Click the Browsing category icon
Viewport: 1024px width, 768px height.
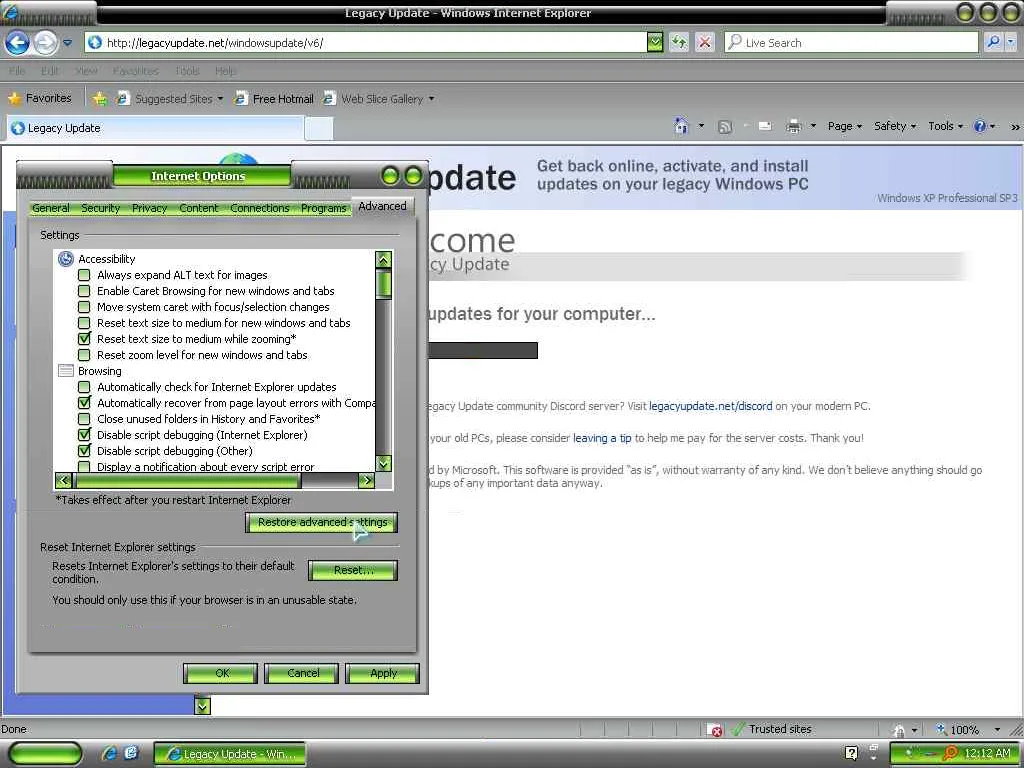pyautogui.click(x=66, y=371)
